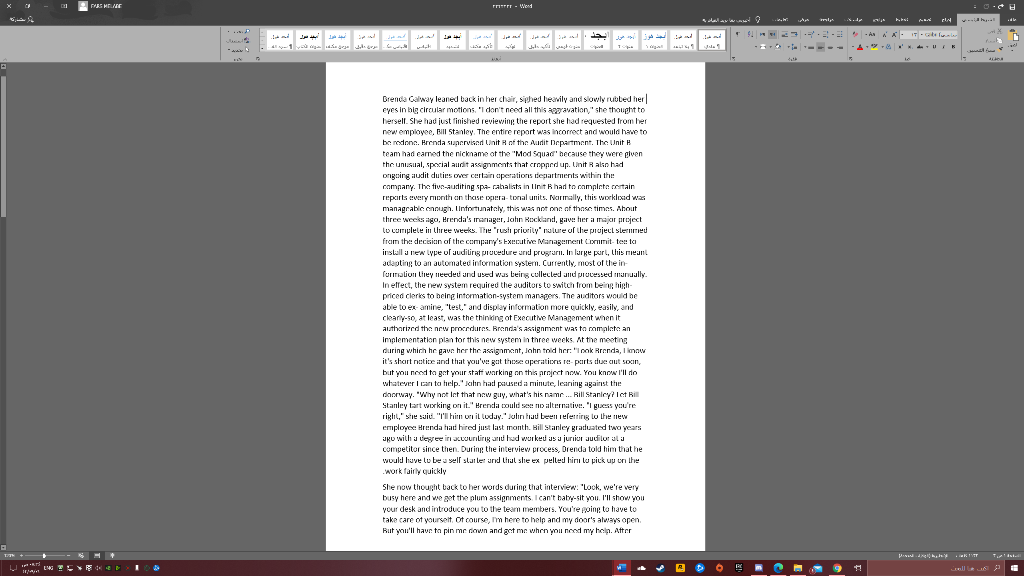Open the font name combo box
Screen dimensions: 1024x576
coord(938,35)
